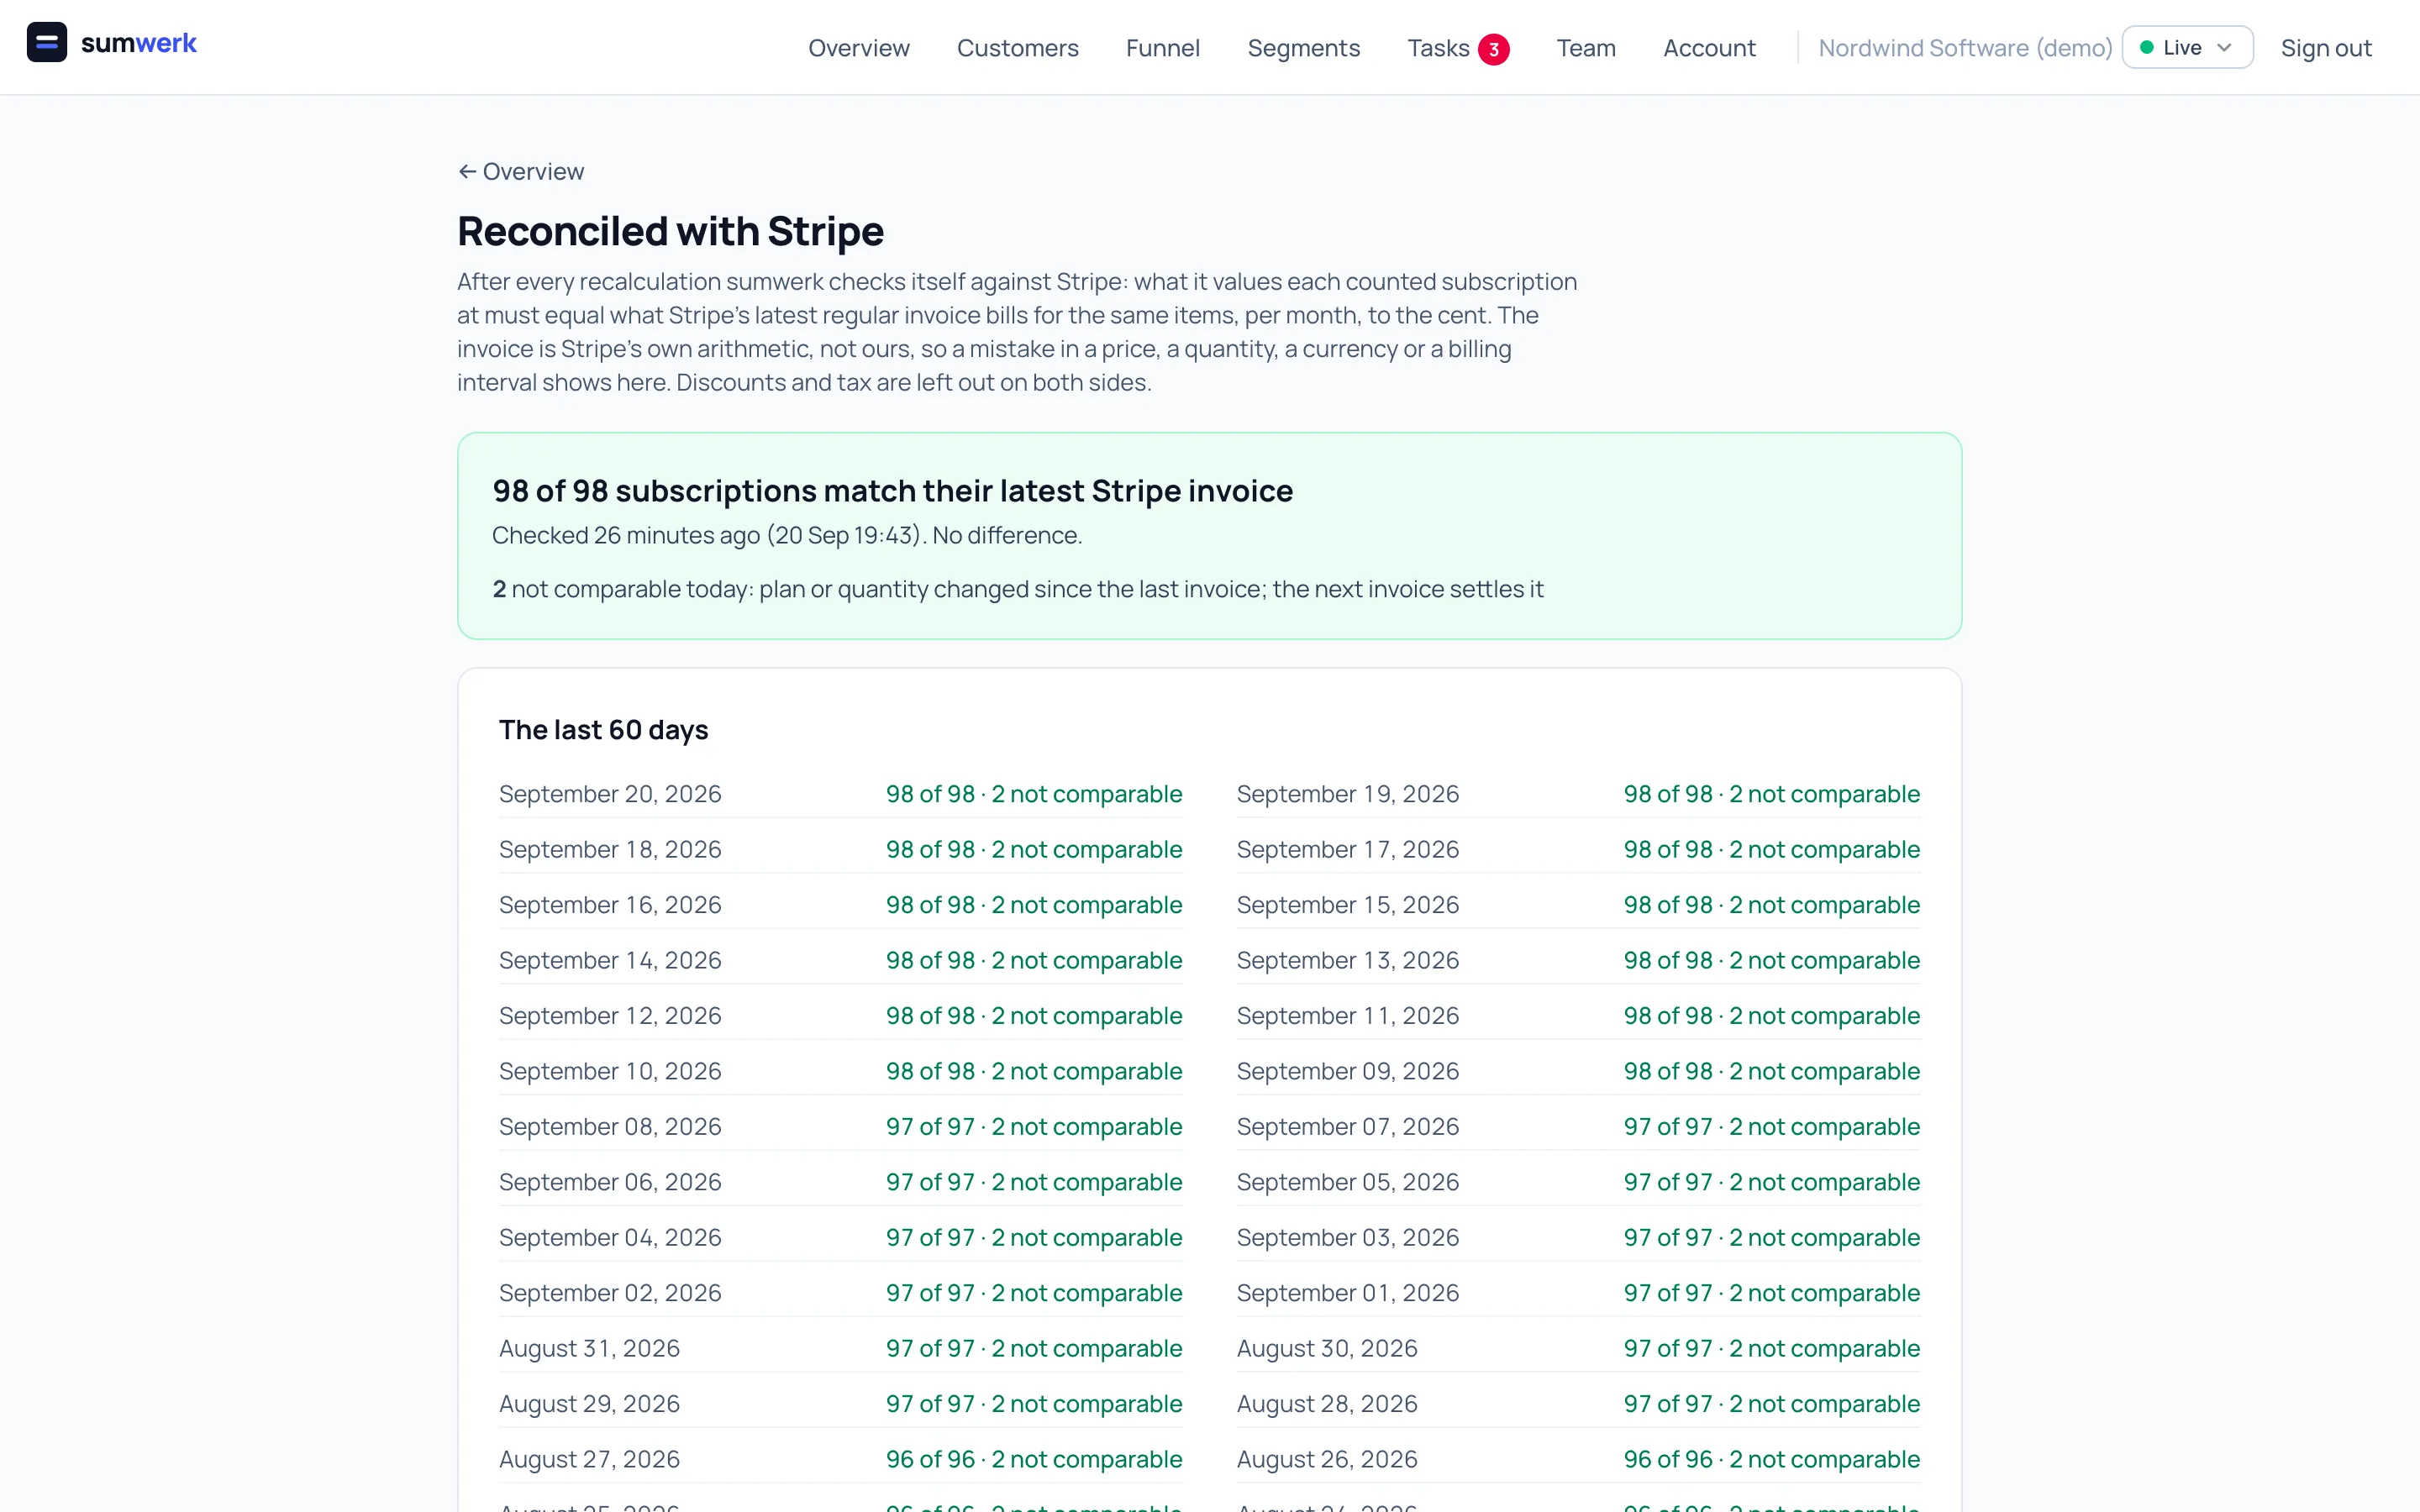The height and width of the screenshot is (1512, 2420).
Task: Click the Sign out link
Action: click(x=2325, y=48)
